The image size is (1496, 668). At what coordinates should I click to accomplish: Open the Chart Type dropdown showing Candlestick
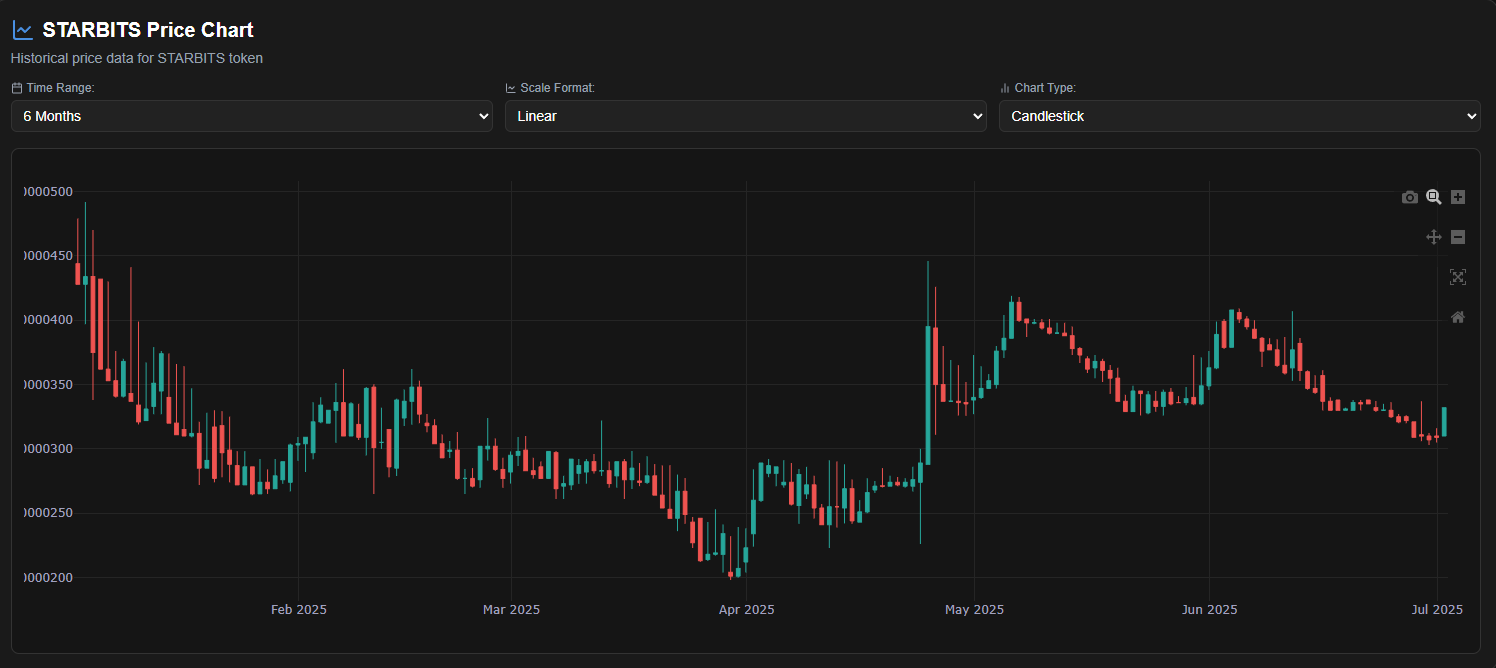point(1240,116)
